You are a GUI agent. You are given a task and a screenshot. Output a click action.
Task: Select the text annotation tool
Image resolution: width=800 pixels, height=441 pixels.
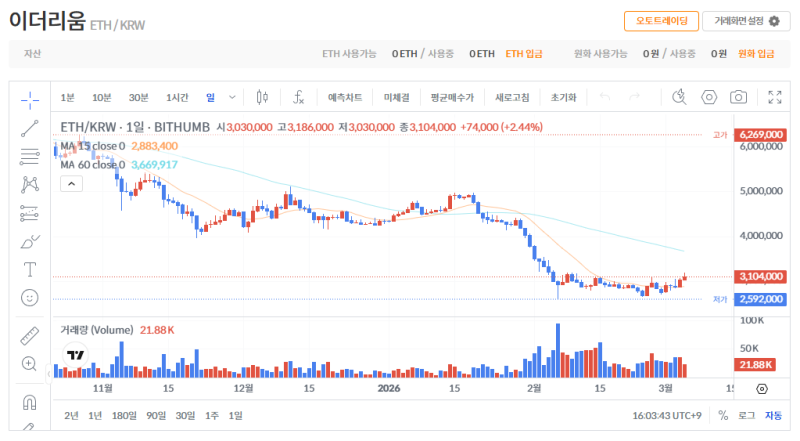tap(30, 269)
